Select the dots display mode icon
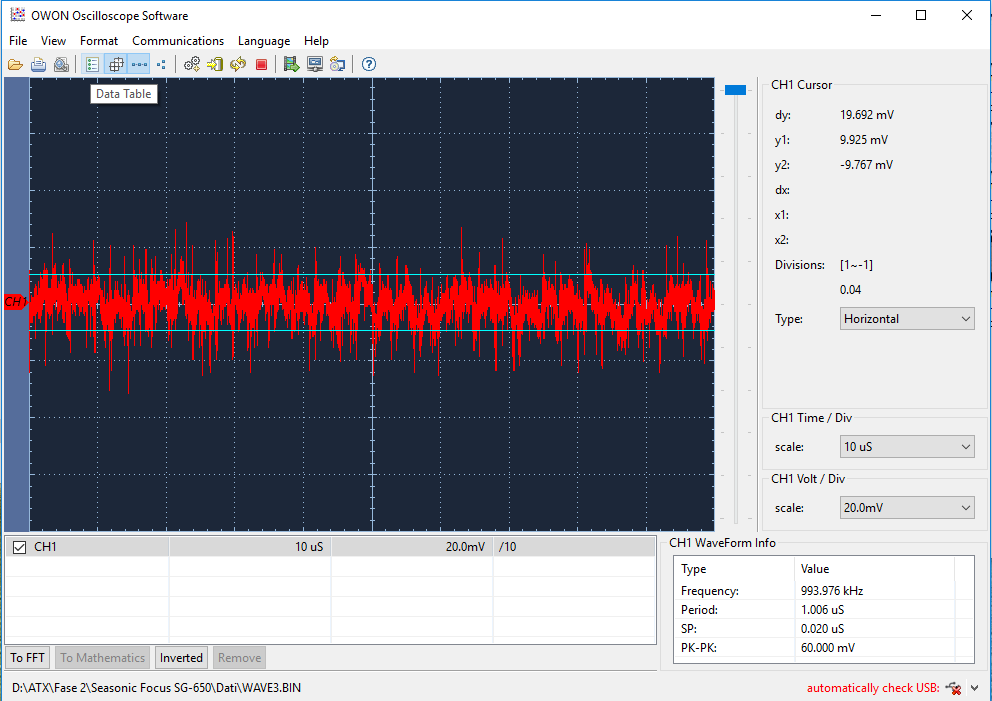 click(x=161, y=65)
